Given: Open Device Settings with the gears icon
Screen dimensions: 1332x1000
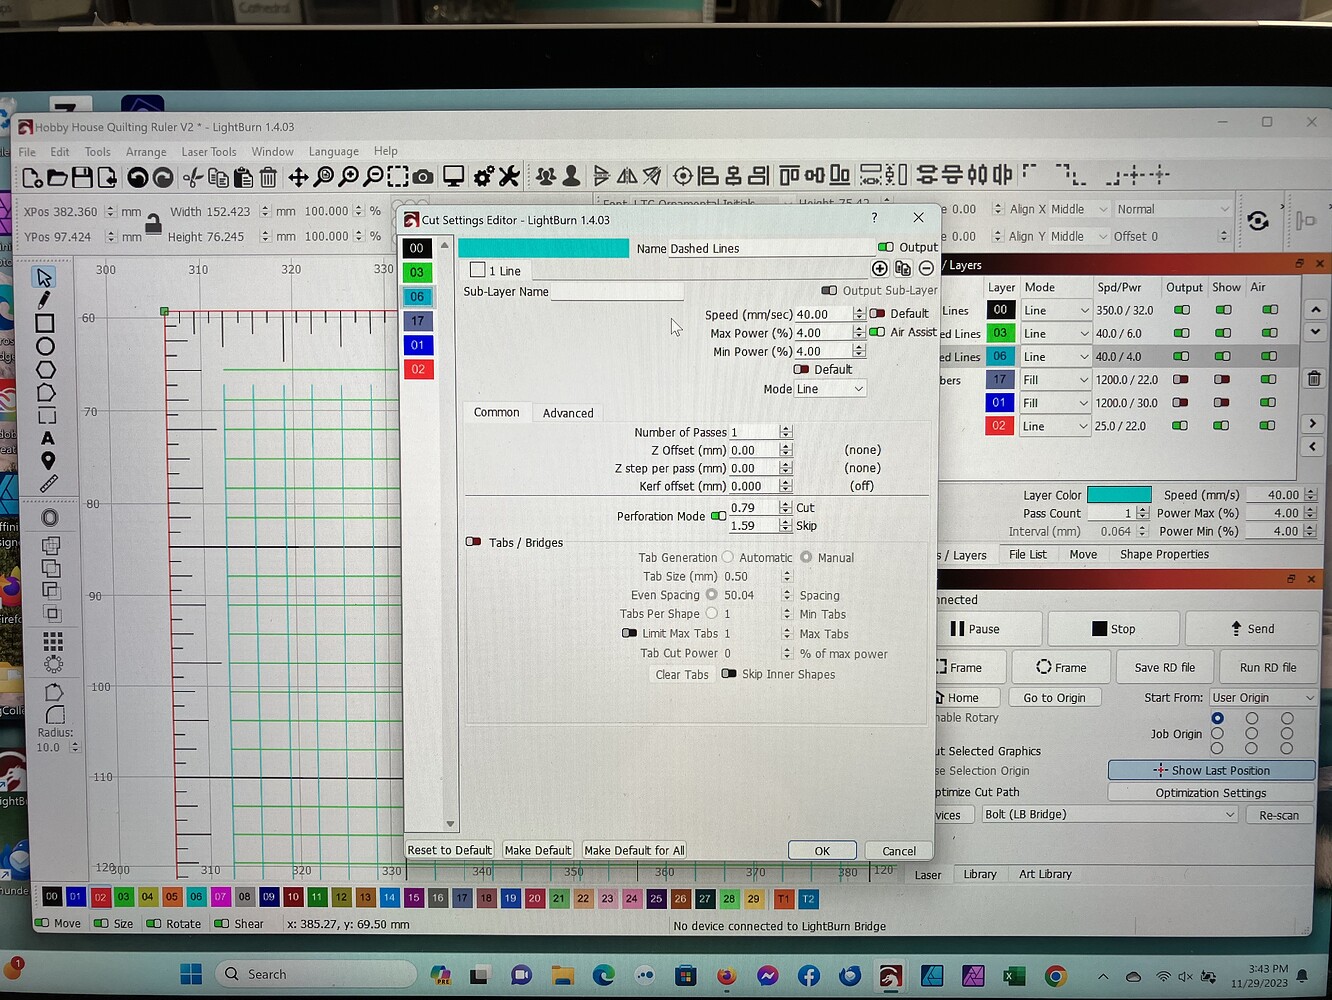Looking at the screenshot, I should (x=481, y=175).
